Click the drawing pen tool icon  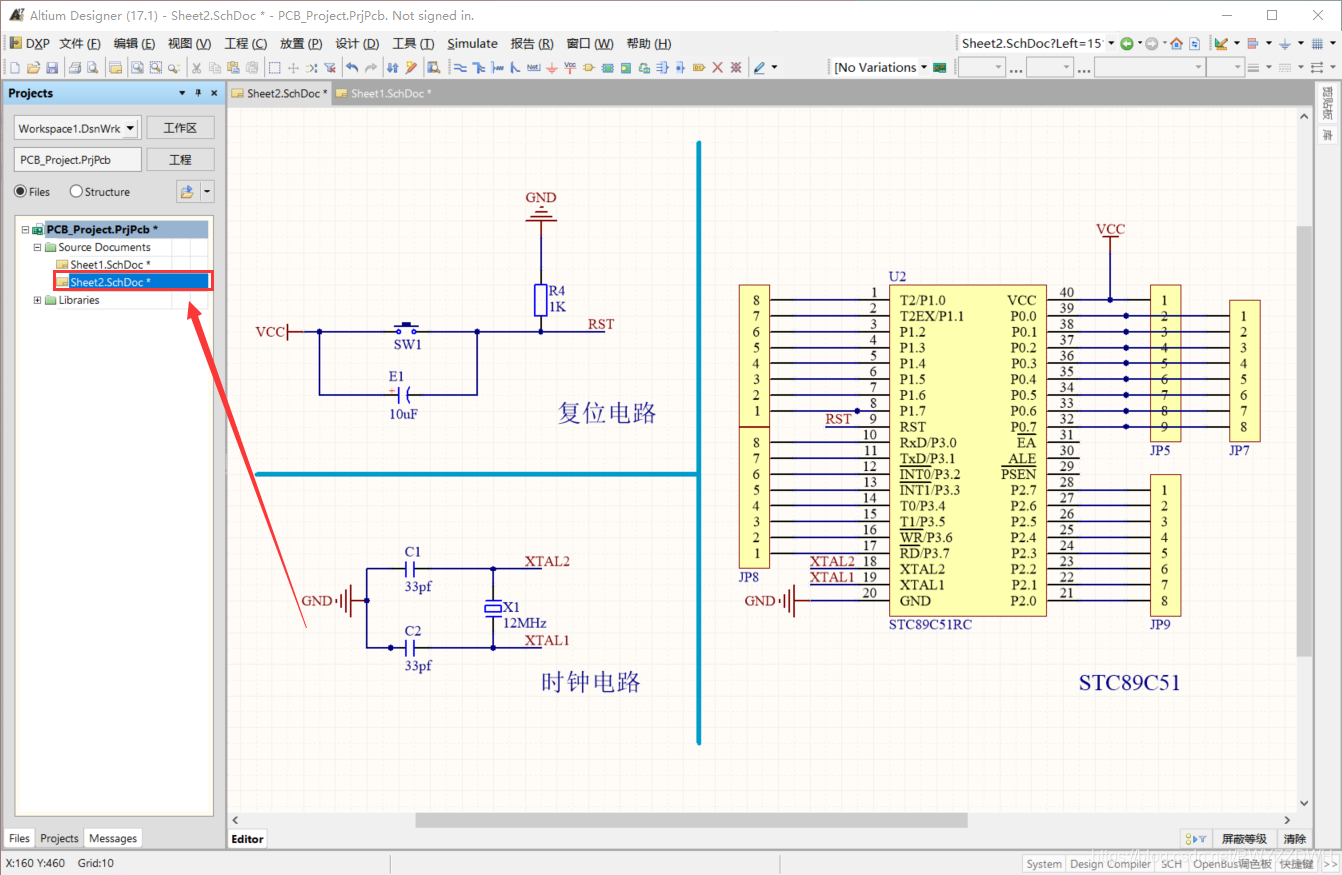[x=759, y=67]
